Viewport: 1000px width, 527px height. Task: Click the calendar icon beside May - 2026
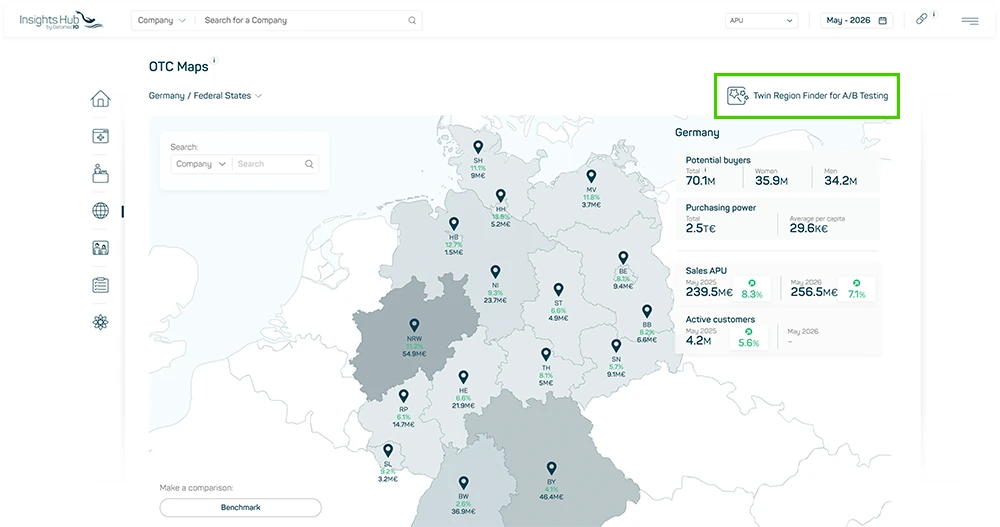coord(883,20)
